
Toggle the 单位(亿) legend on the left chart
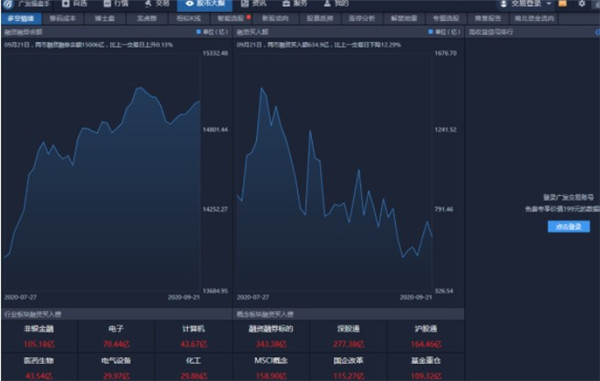(212, 32)
